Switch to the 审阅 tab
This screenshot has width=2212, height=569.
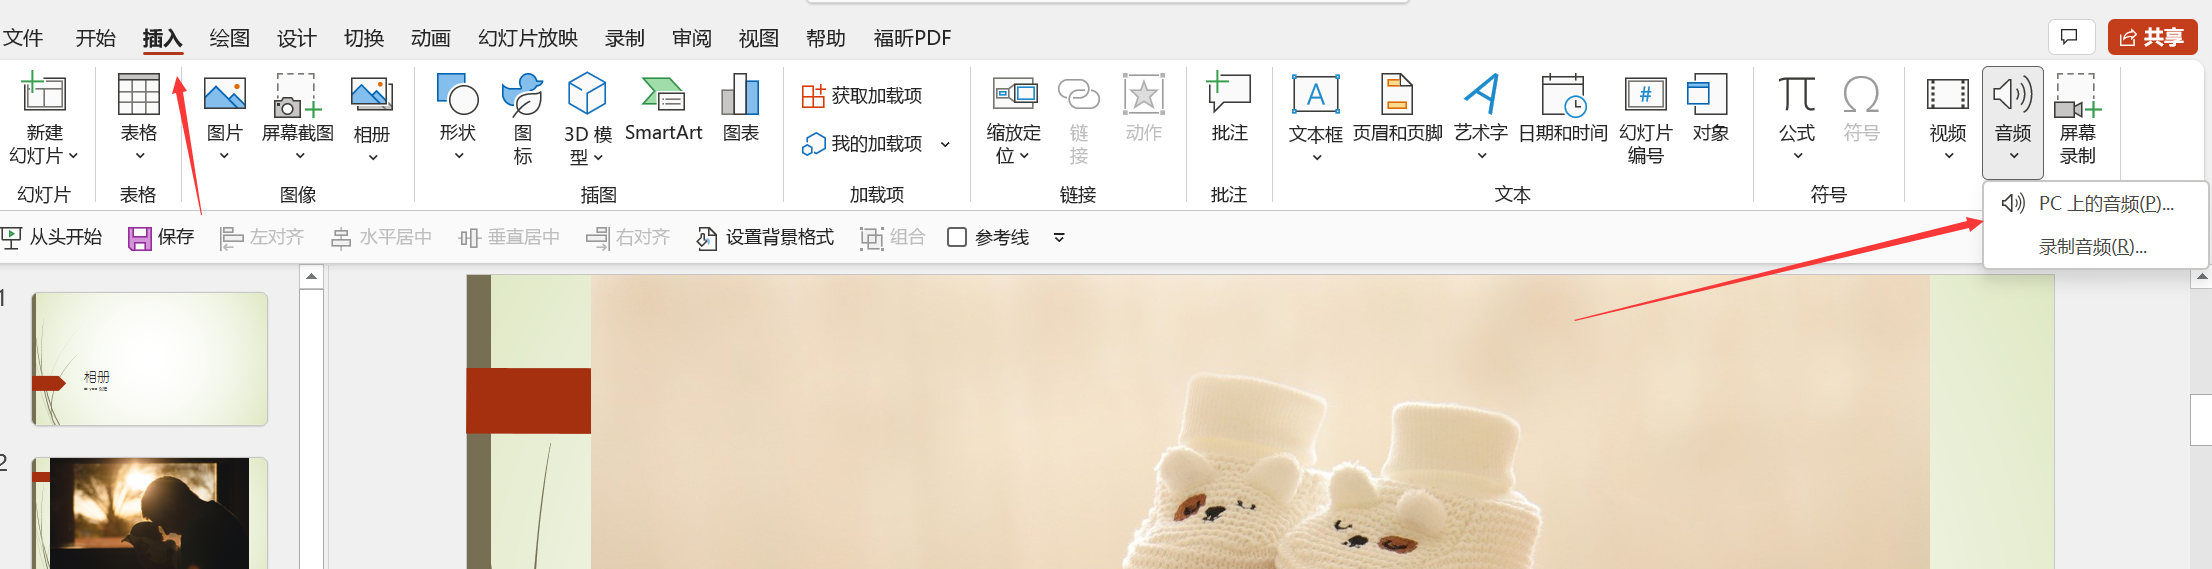point(691,38)
